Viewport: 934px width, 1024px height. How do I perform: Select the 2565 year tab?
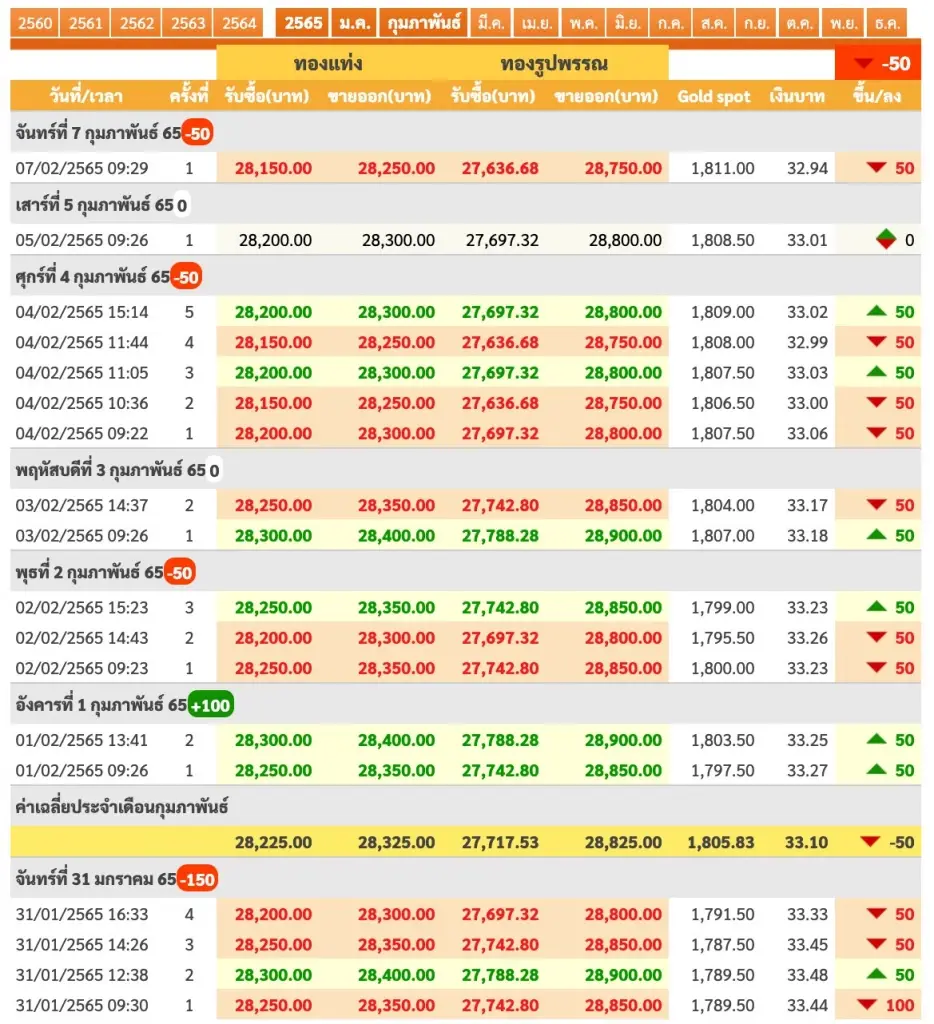tap(303, 24)
